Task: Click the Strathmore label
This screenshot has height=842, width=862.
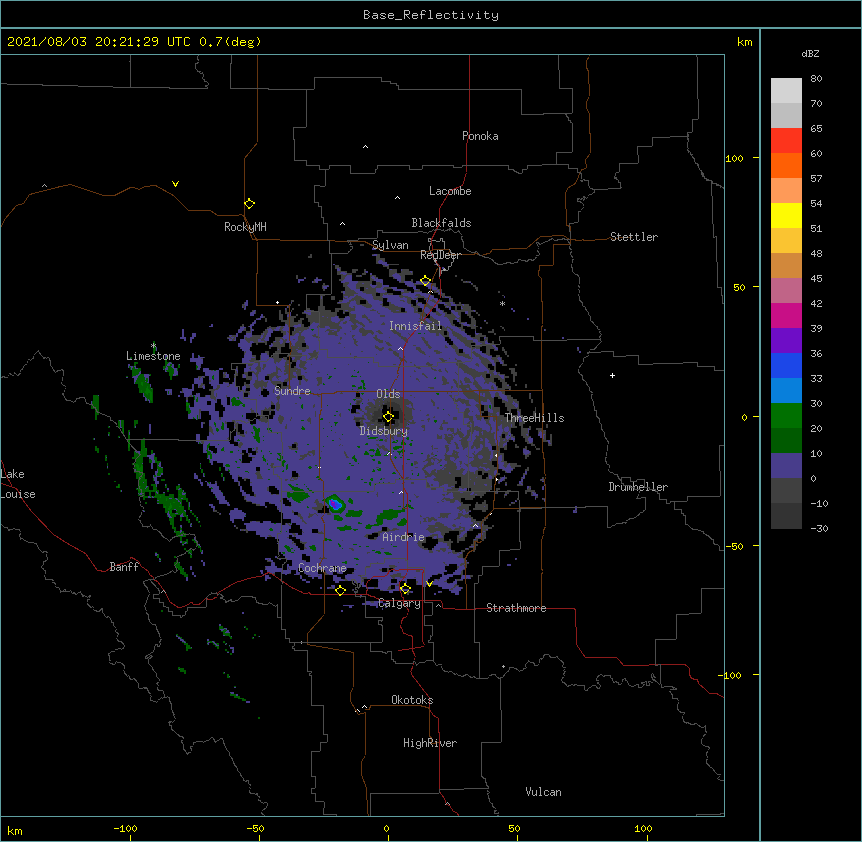Action: pyautogui.click(x=516, y=608)
